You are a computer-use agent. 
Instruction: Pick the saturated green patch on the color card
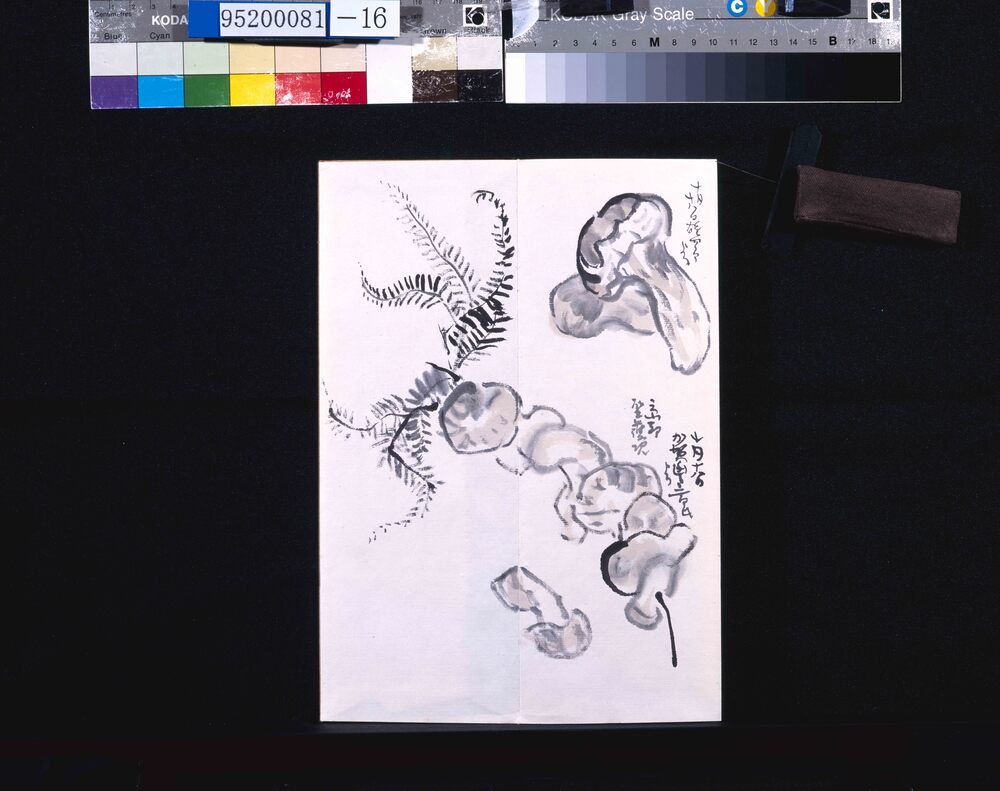pyautogui.click(x=207, y=90)
